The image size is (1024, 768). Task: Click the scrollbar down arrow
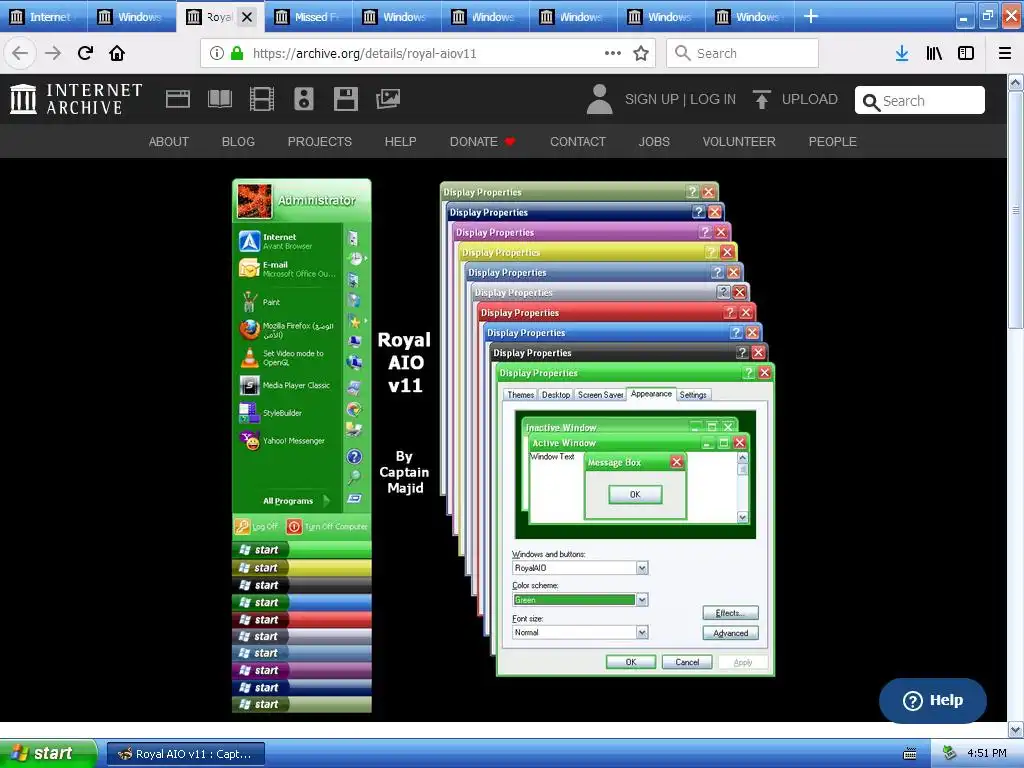[1016, 729]
